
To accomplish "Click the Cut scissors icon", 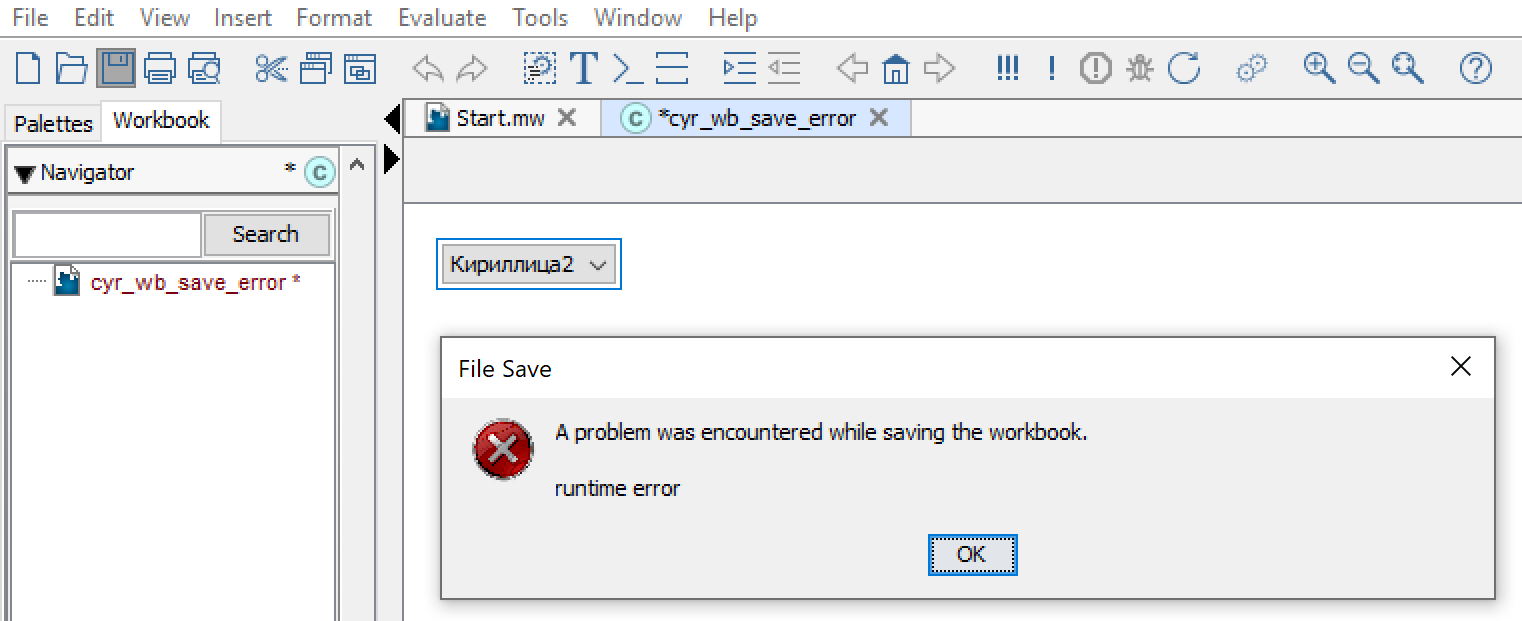I will tap(271, 68).
